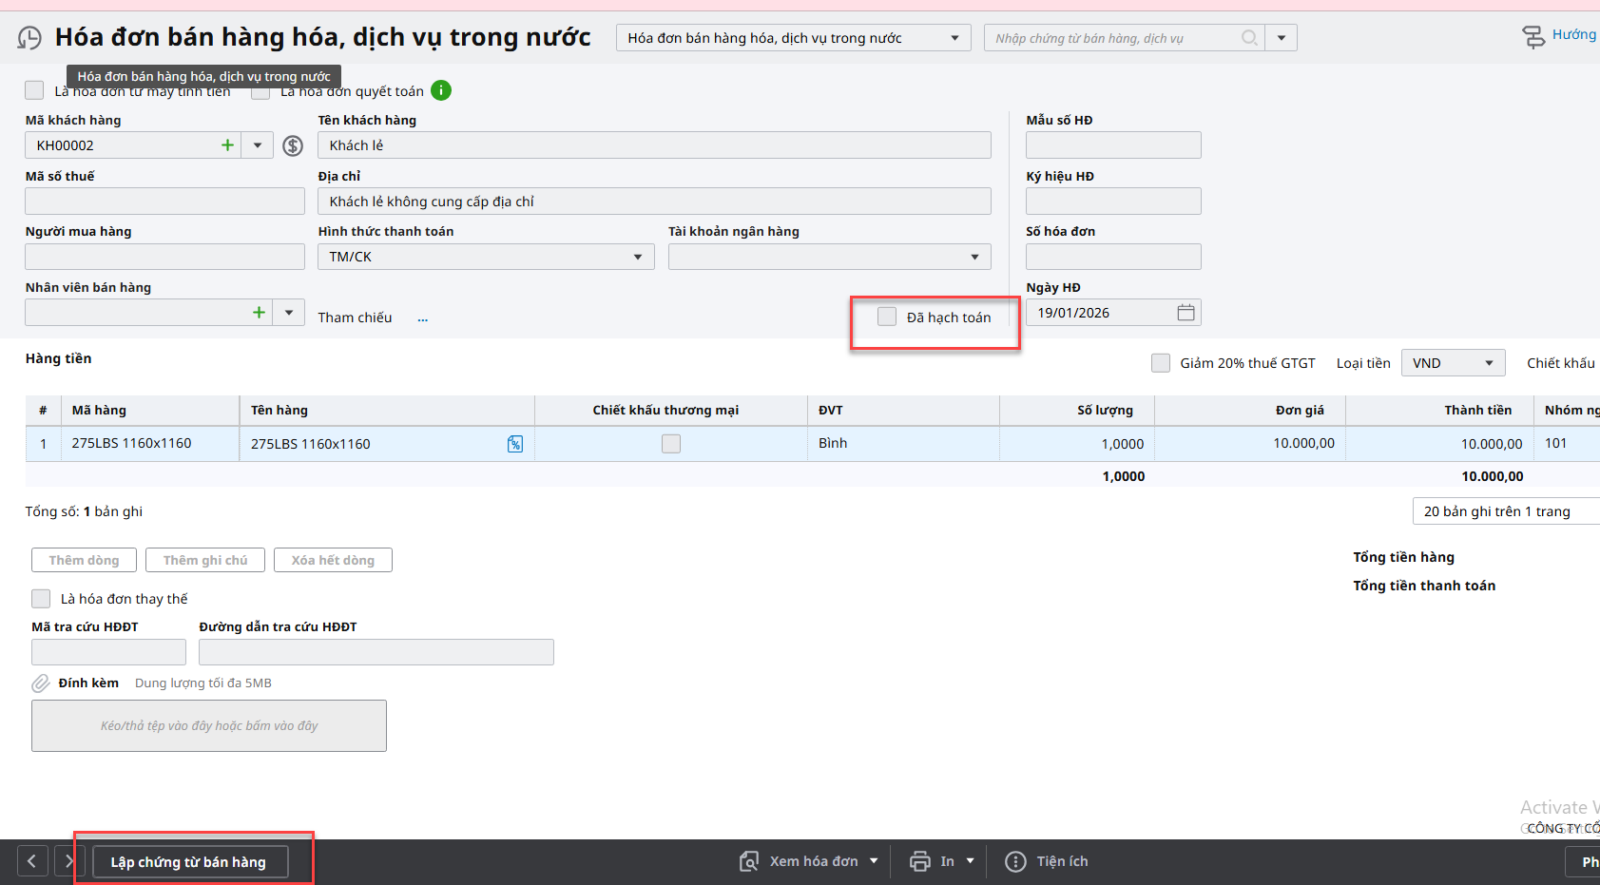Open Hình thức thanh toán dropdown
Image resolution: width=1600 pixels, height=885 pixels.
coord(486,257)
